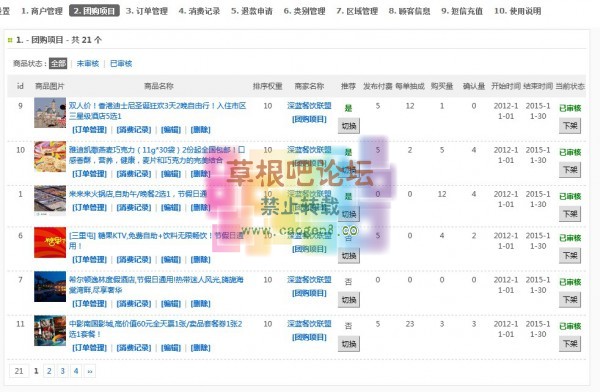Viewport: 600px width, 392px height.
Task: Select the 全部 status filter
Action: 58,63
